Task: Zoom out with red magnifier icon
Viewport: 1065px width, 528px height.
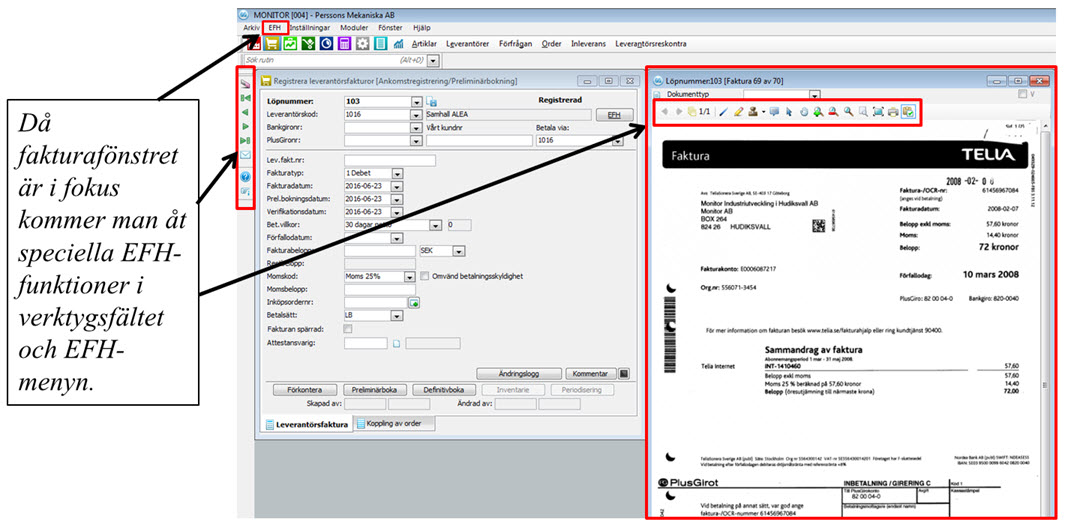Action: 832,112
